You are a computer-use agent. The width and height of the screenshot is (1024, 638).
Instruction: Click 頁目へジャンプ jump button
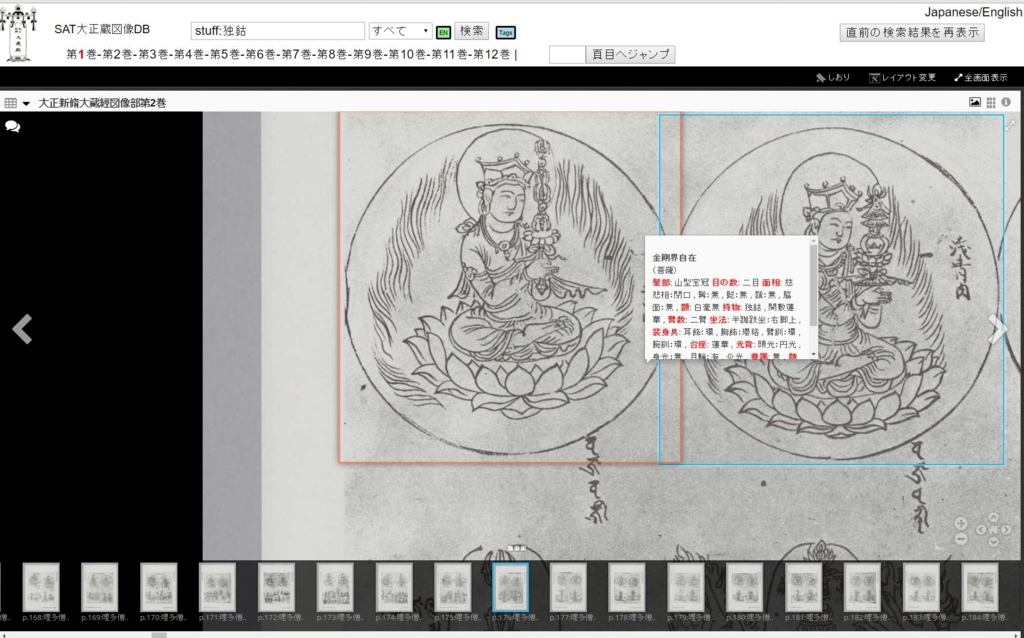(x=630, y=54)
